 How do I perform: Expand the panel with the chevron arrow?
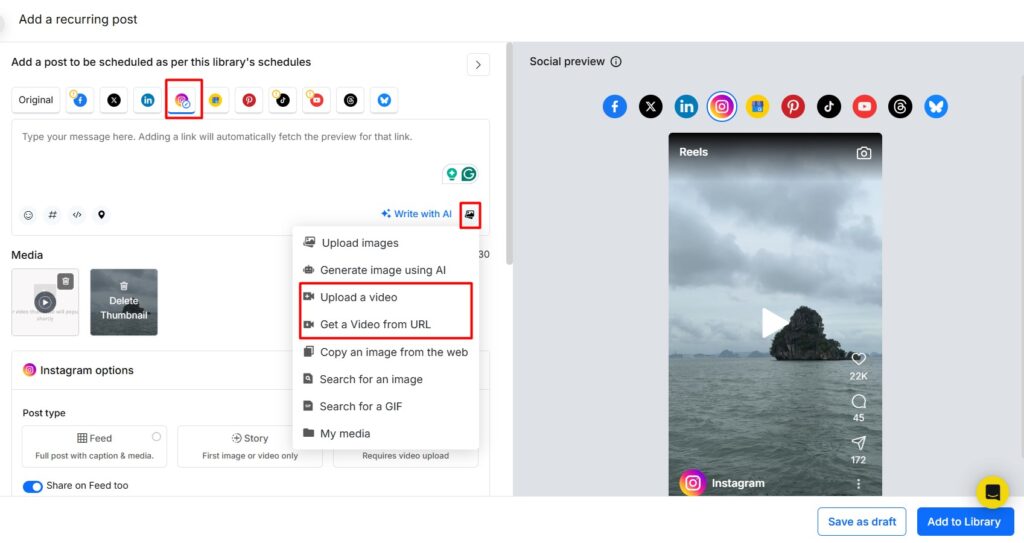478,65
